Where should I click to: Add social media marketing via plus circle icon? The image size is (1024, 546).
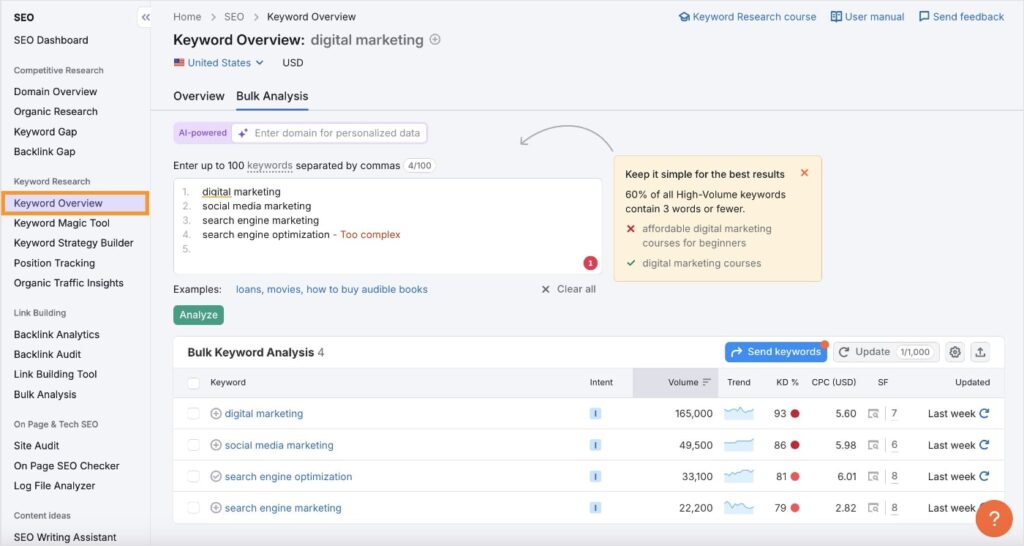[x=216, y=445]
